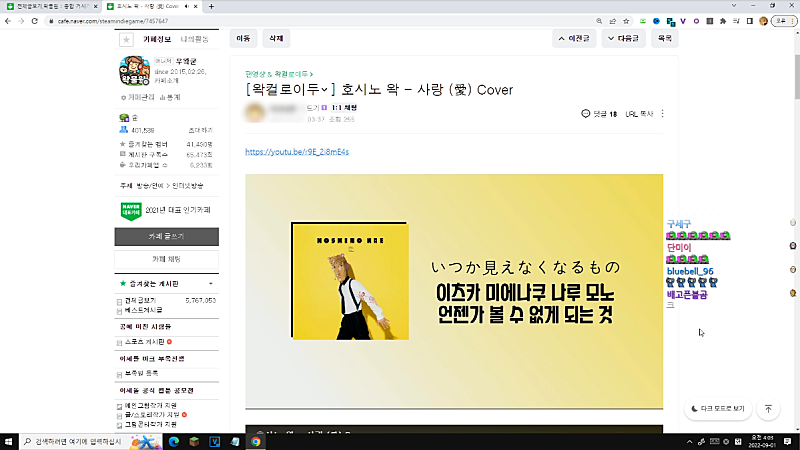
Task: Click the post author's profile avatar
Action: pos(255,113)
